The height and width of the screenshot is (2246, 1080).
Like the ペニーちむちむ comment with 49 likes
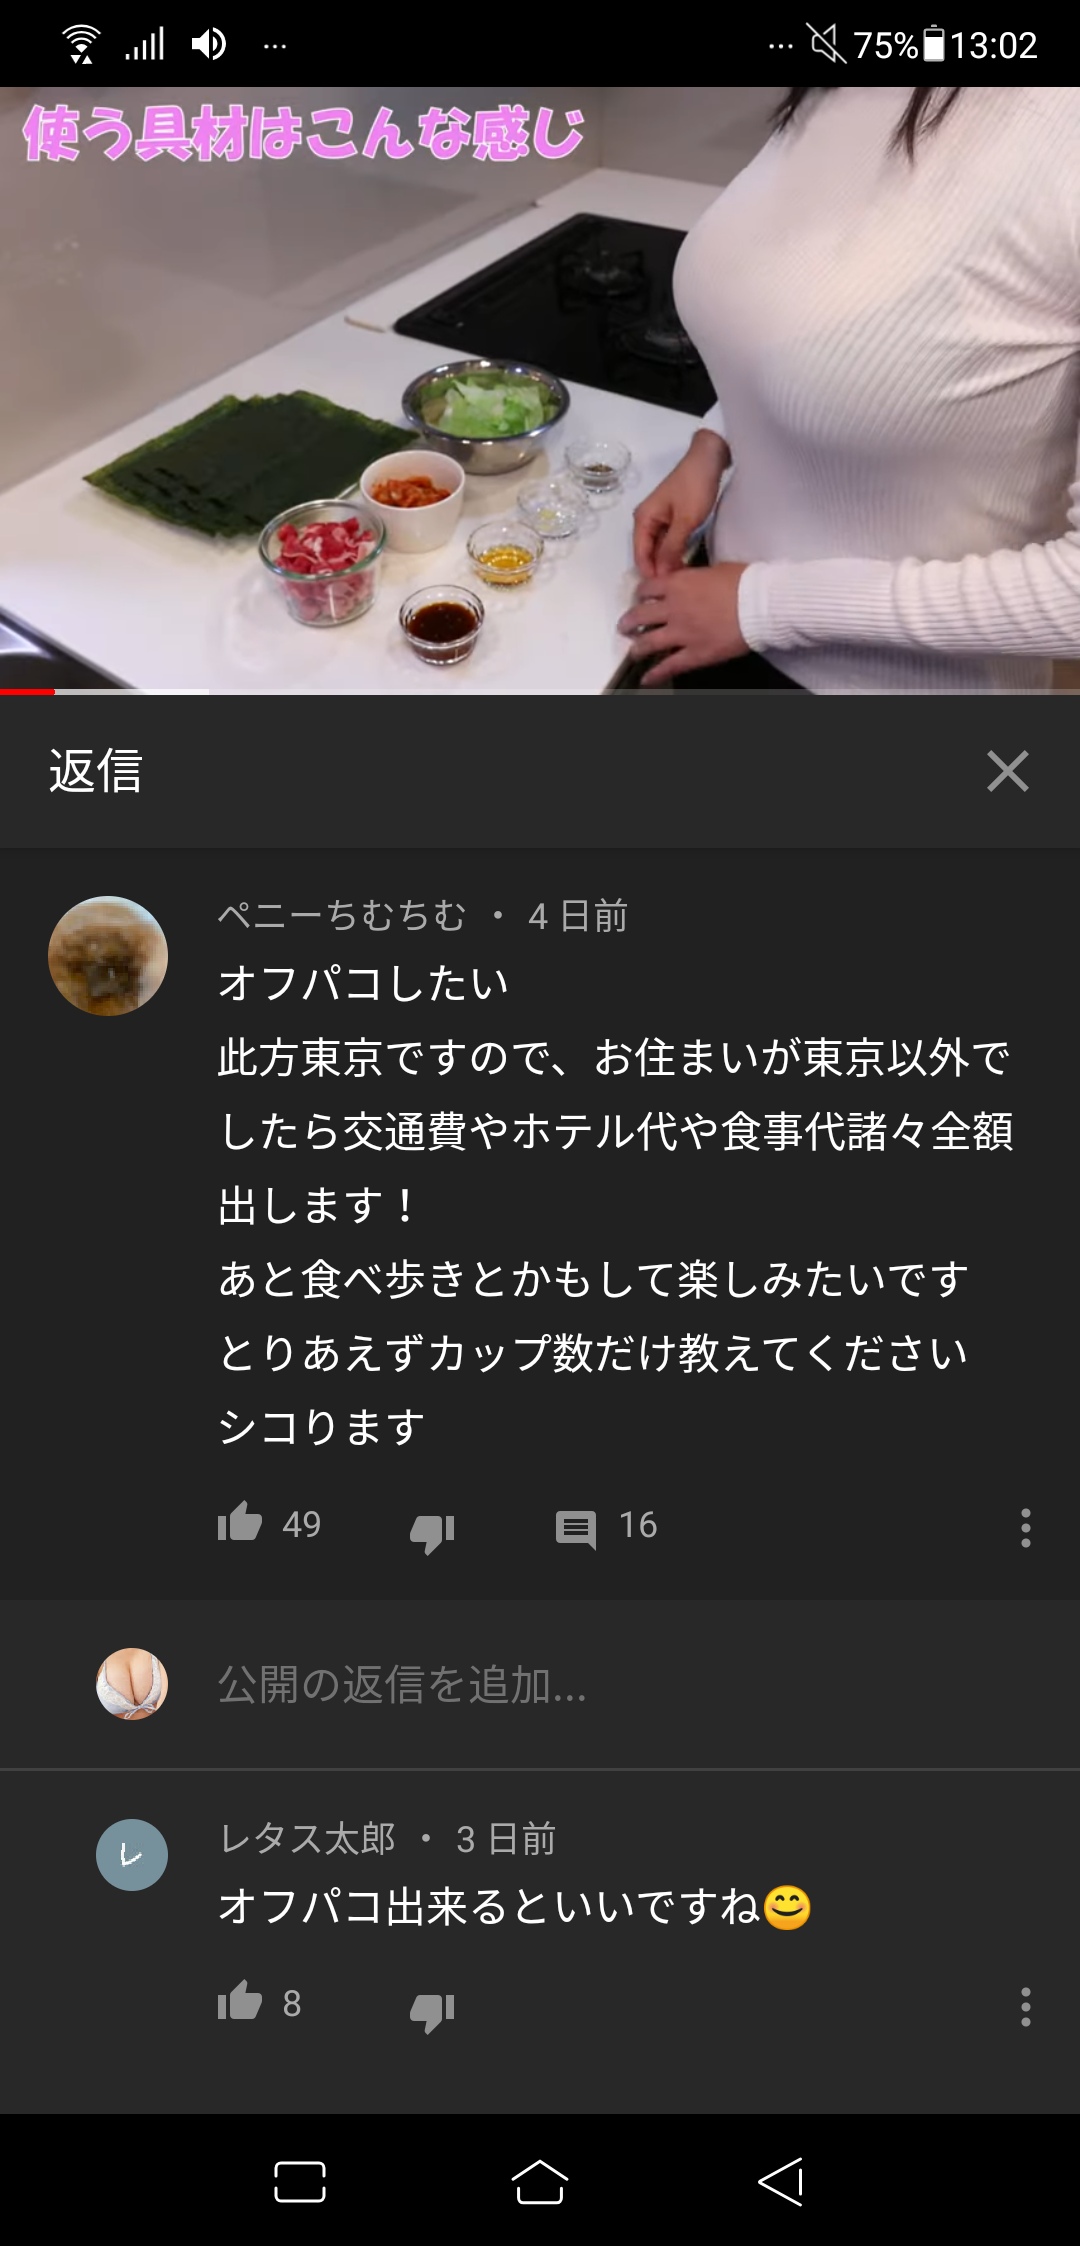click(240, 1523)
